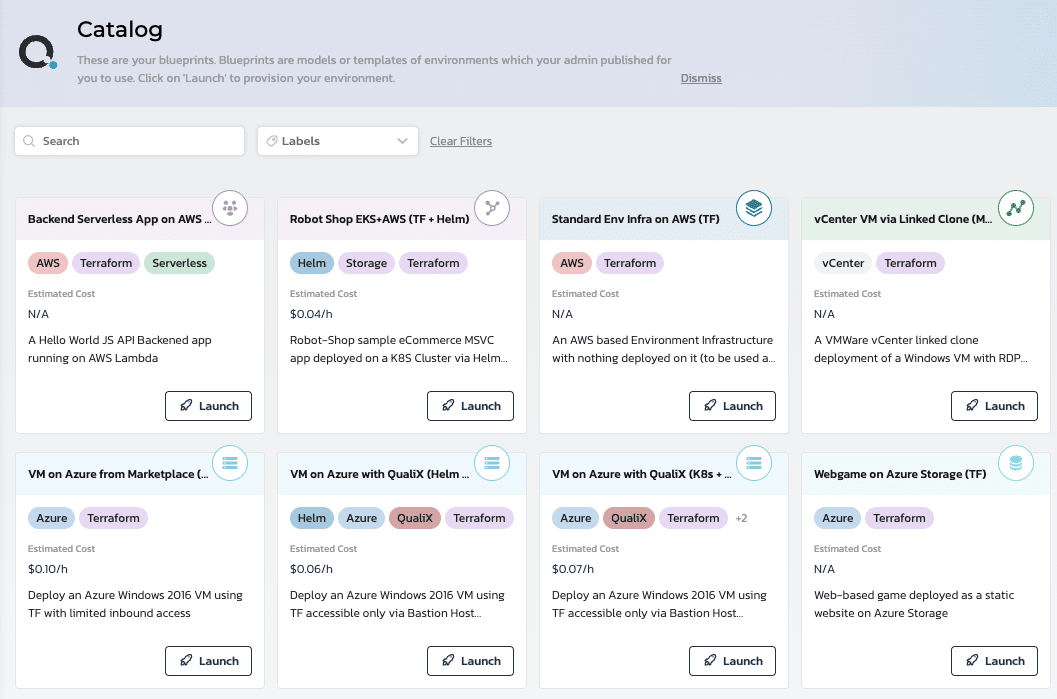Click Terraform label on Backend Serverless App card
This screenshot has width=1057, height=699.
tap(106, 263)
